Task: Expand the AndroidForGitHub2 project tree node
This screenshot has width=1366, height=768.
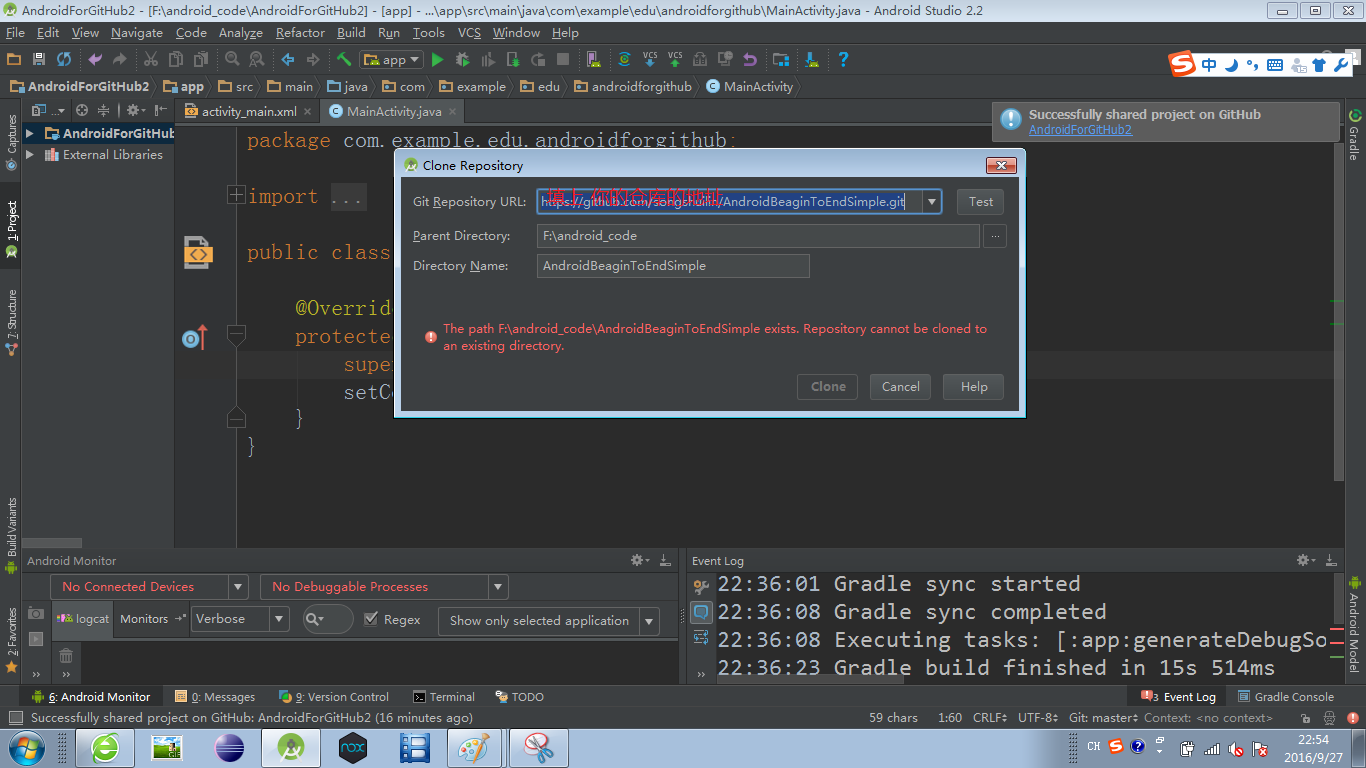Action: coord(30,133)
